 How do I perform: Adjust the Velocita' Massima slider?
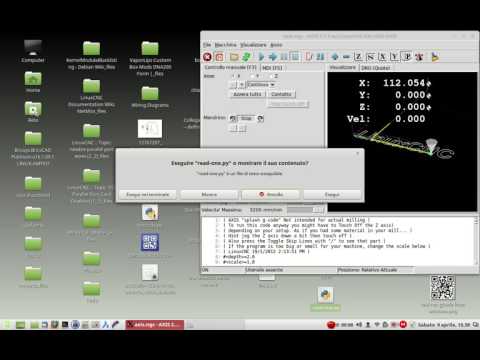305,210
